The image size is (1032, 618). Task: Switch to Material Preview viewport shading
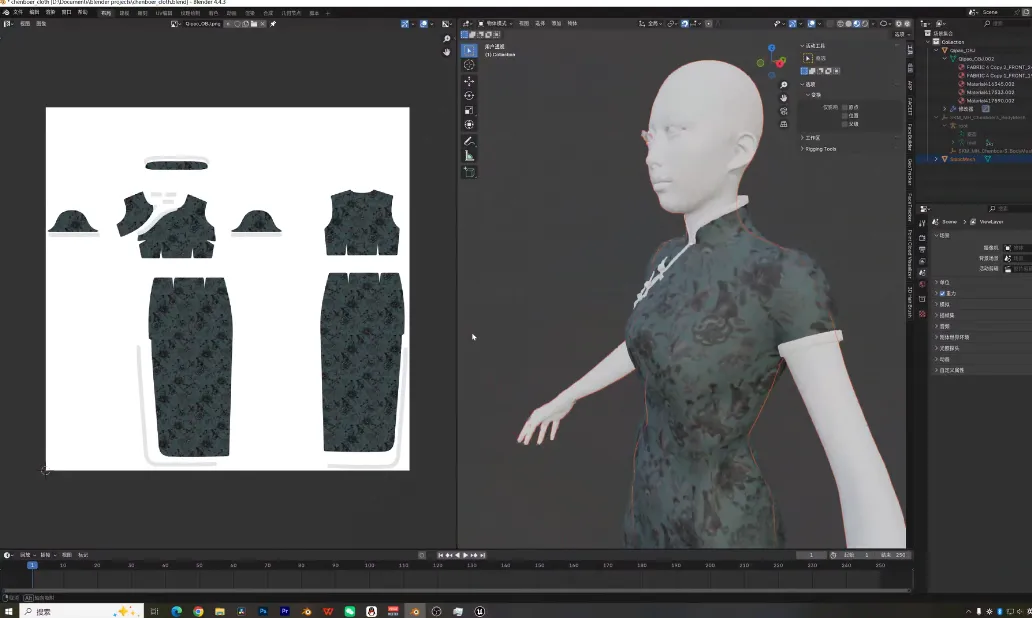[856, 24]
